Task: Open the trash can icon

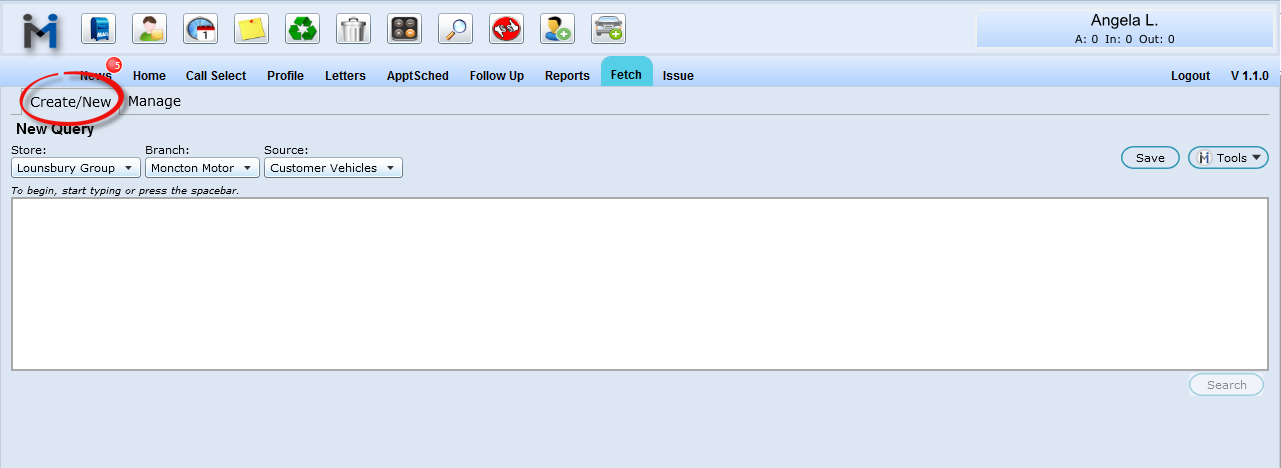Action: [353, 29]
